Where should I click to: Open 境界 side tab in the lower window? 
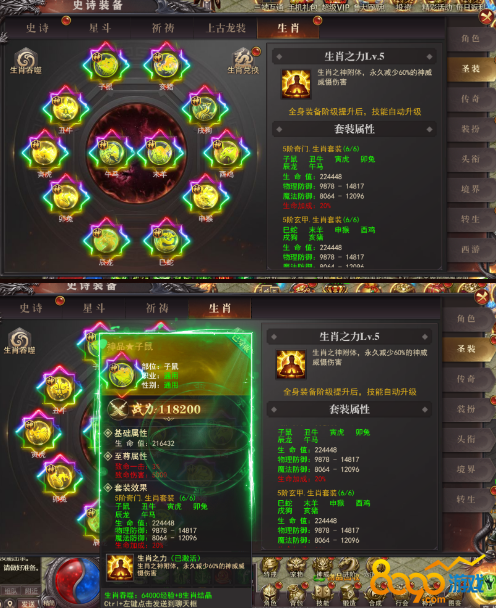pyautogui.click(x=466, y=469)
